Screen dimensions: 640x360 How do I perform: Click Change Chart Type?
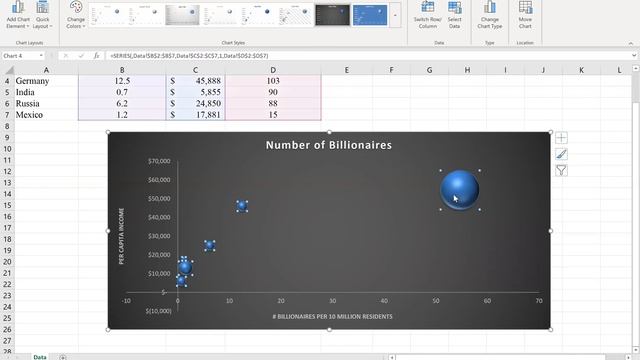coord(490,15)
